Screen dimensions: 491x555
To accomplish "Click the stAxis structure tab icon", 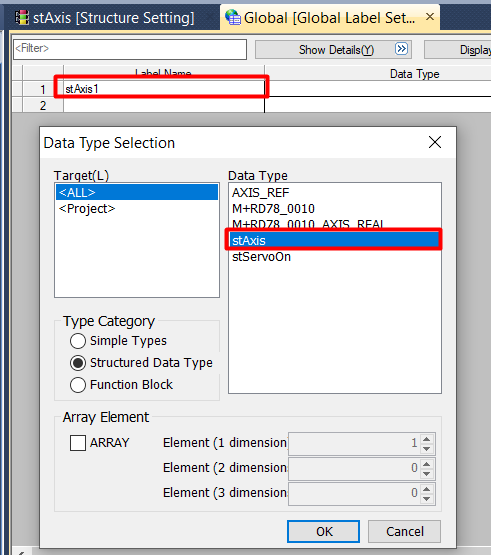I will (x=22, y=17).
